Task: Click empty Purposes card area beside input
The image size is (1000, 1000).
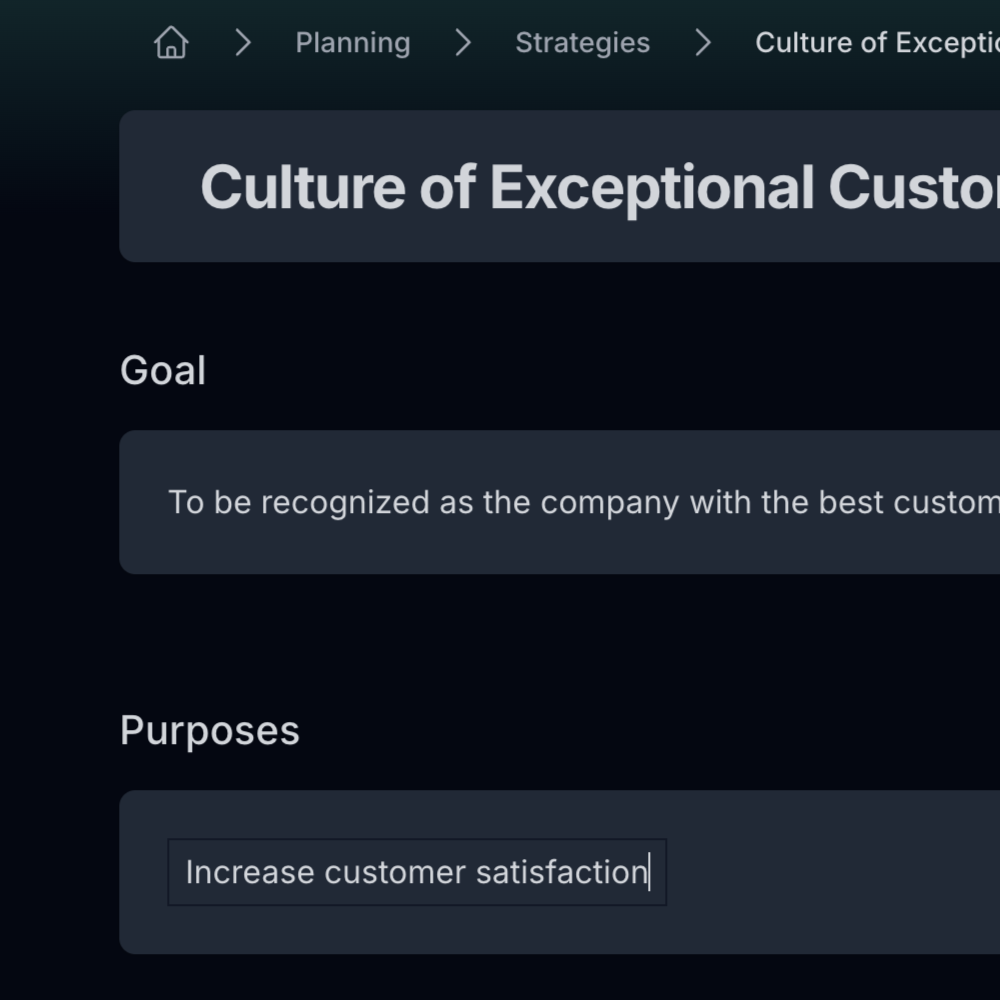Action: [830, 872]
